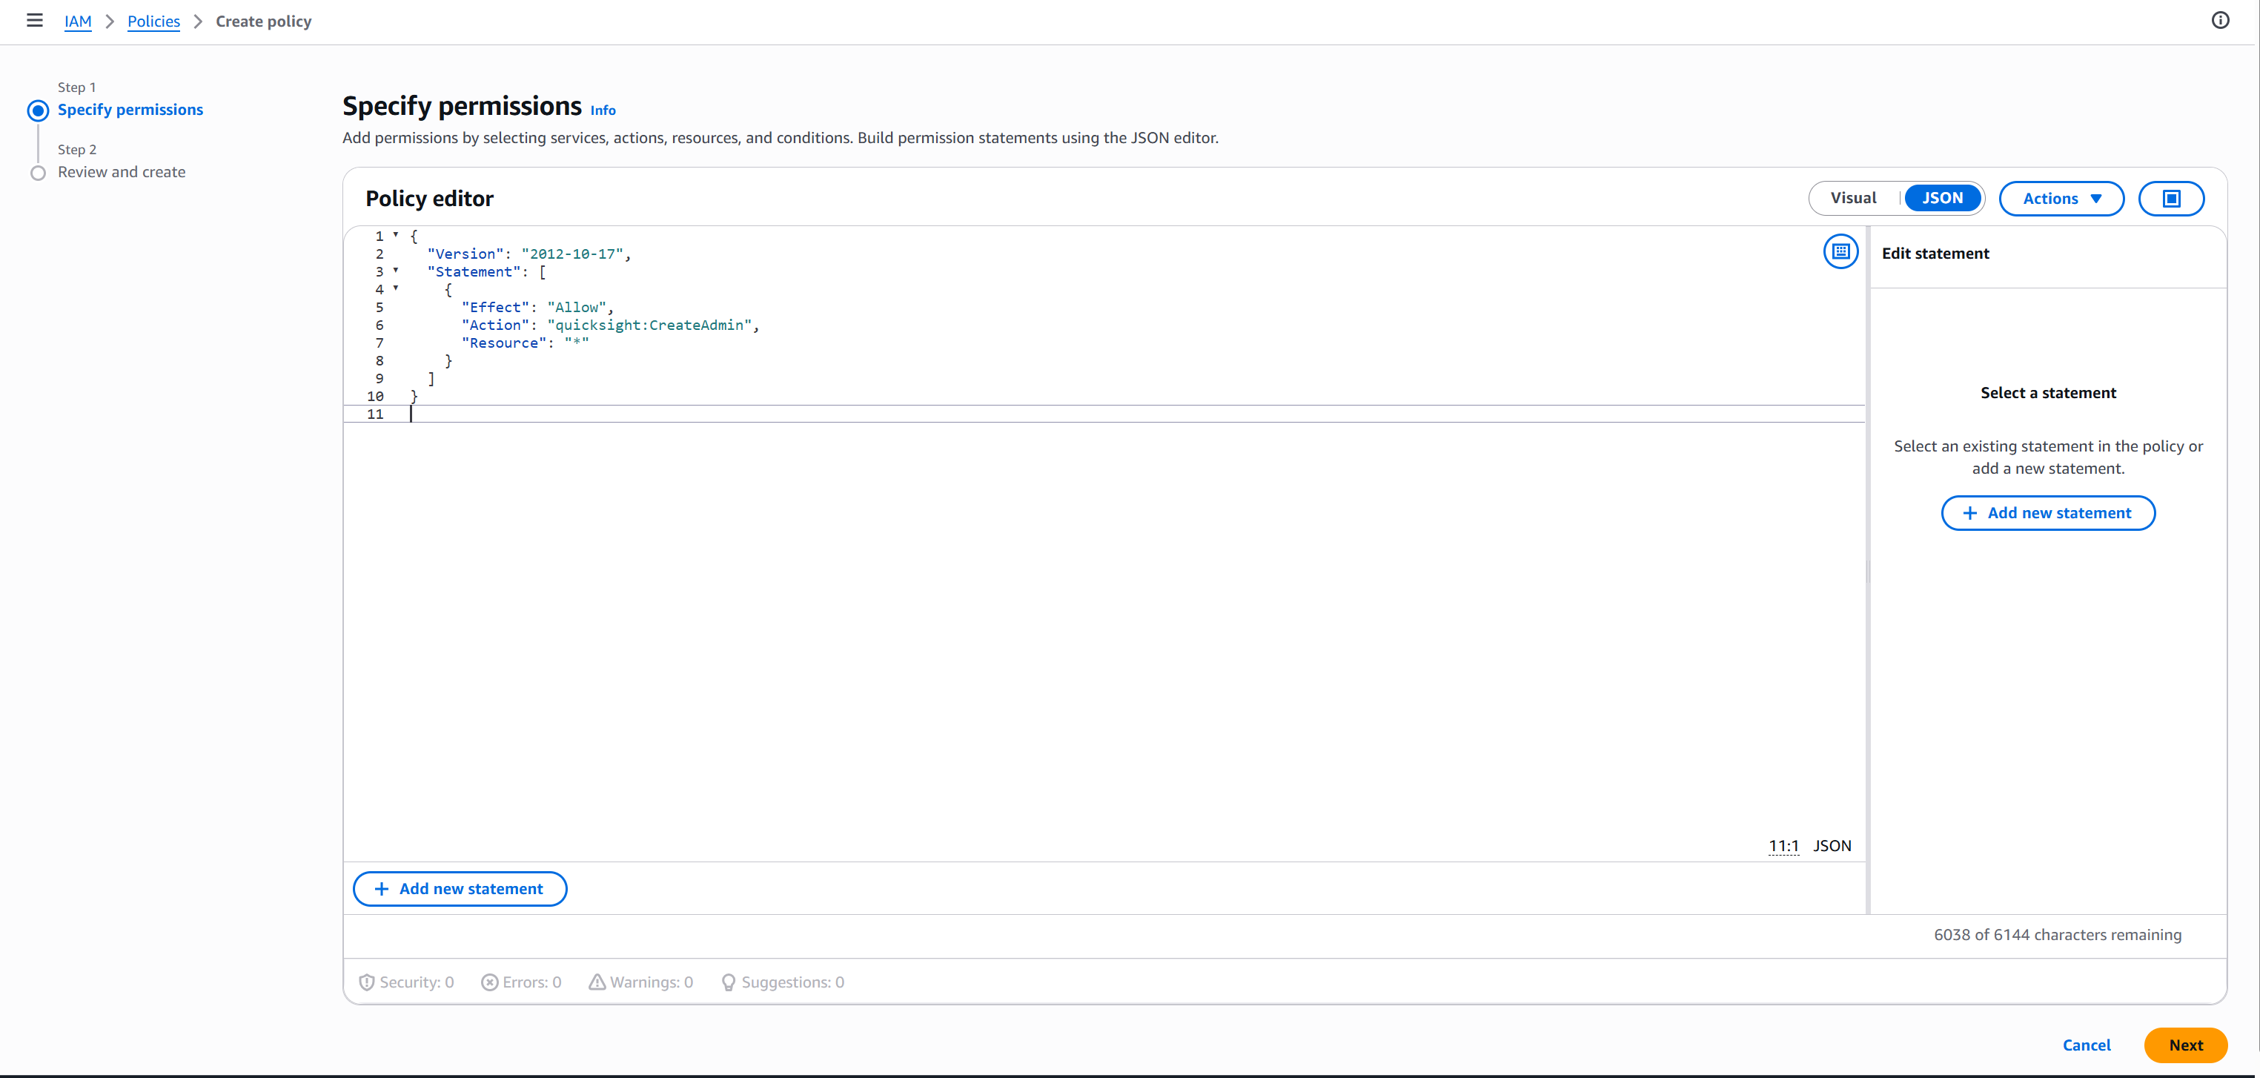Click the Warnings: 0 status entry
2260x1078 pixels.
point(641,982)
